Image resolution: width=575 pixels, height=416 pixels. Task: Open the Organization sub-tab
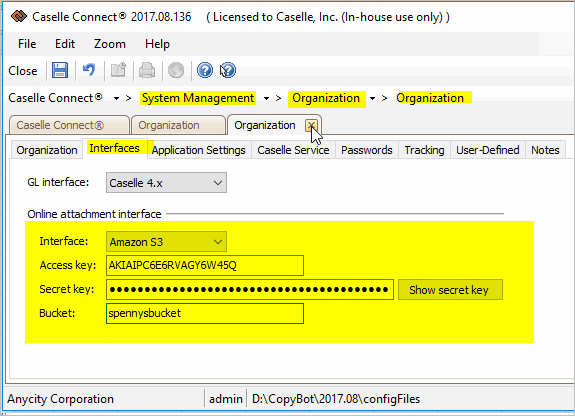coord(47,150)
